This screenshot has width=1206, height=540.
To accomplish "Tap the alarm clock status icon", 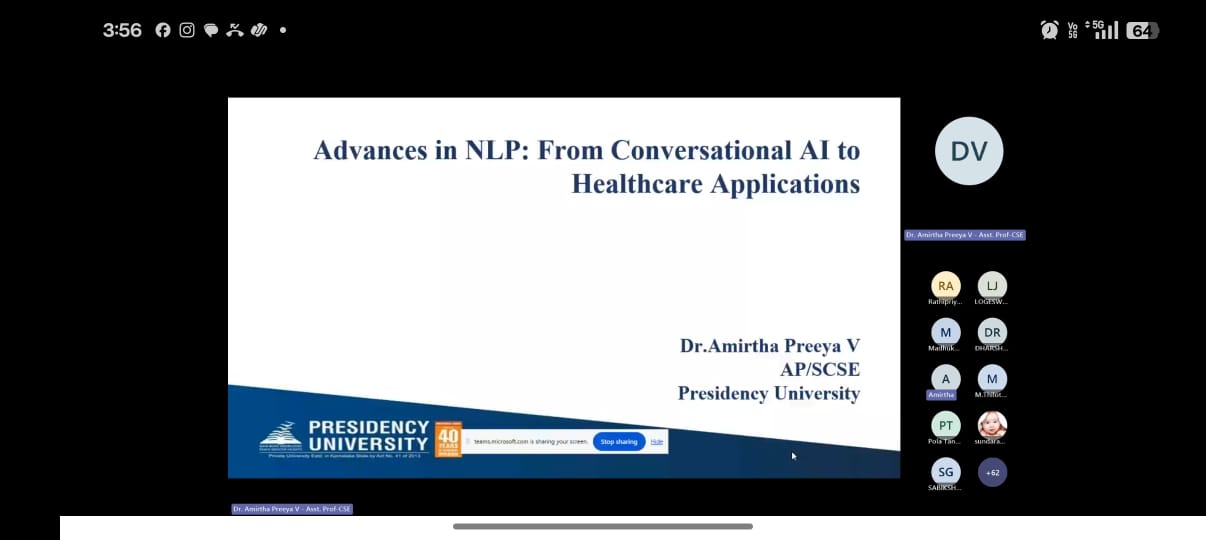I will pos(1049,30).
